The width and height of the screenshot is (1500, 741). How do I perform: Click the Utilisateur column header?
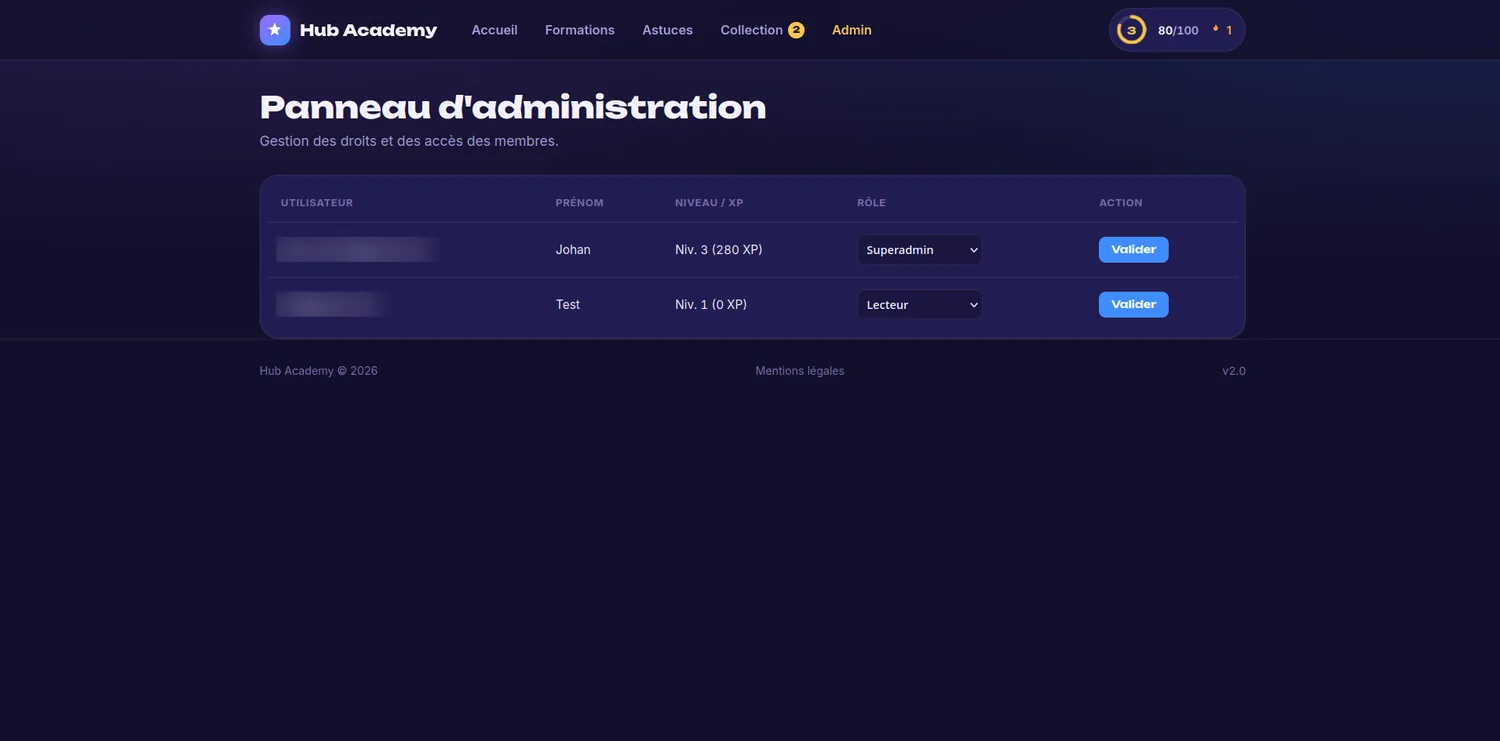(x=317, y=203)
